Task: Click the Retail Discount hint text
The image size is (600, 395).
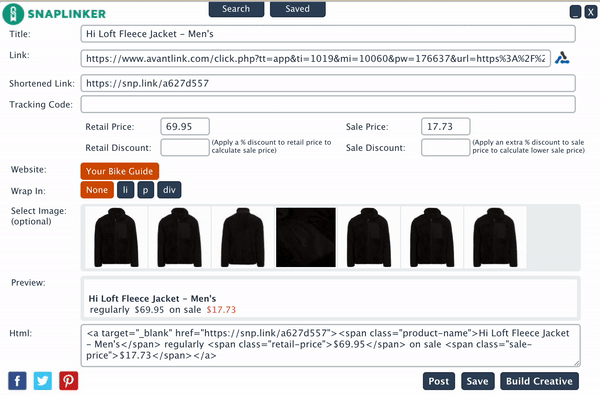Action: point(271,146)
